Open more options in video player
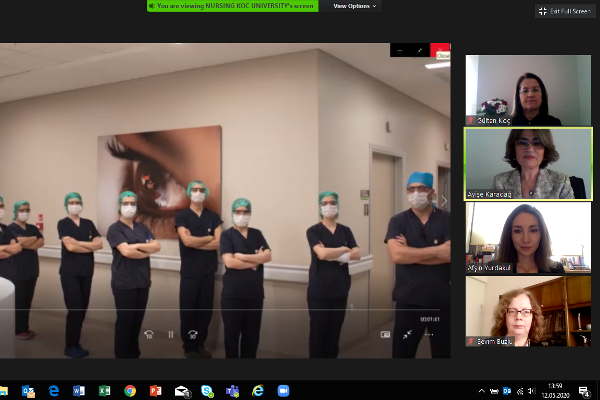This screenshot has height=400, width=600. pyautogui.click(x=430, y=335)
